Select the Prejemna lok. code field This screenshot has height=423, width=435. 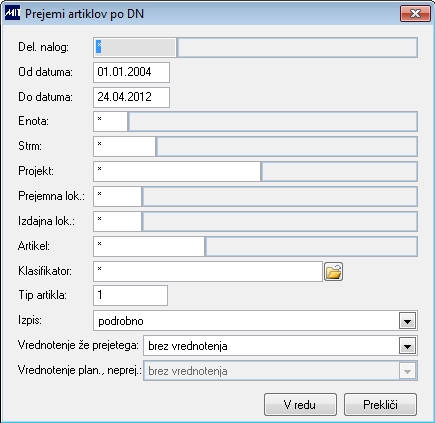pos(117,196)
